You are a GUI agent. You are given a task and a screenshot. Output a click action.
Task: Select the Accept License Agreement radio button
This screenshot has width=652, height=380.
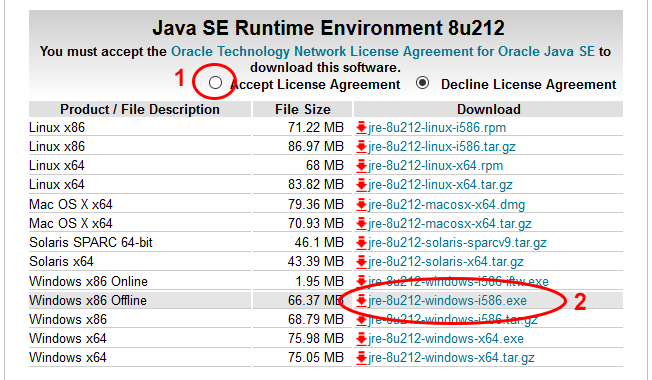click(215, 83)
